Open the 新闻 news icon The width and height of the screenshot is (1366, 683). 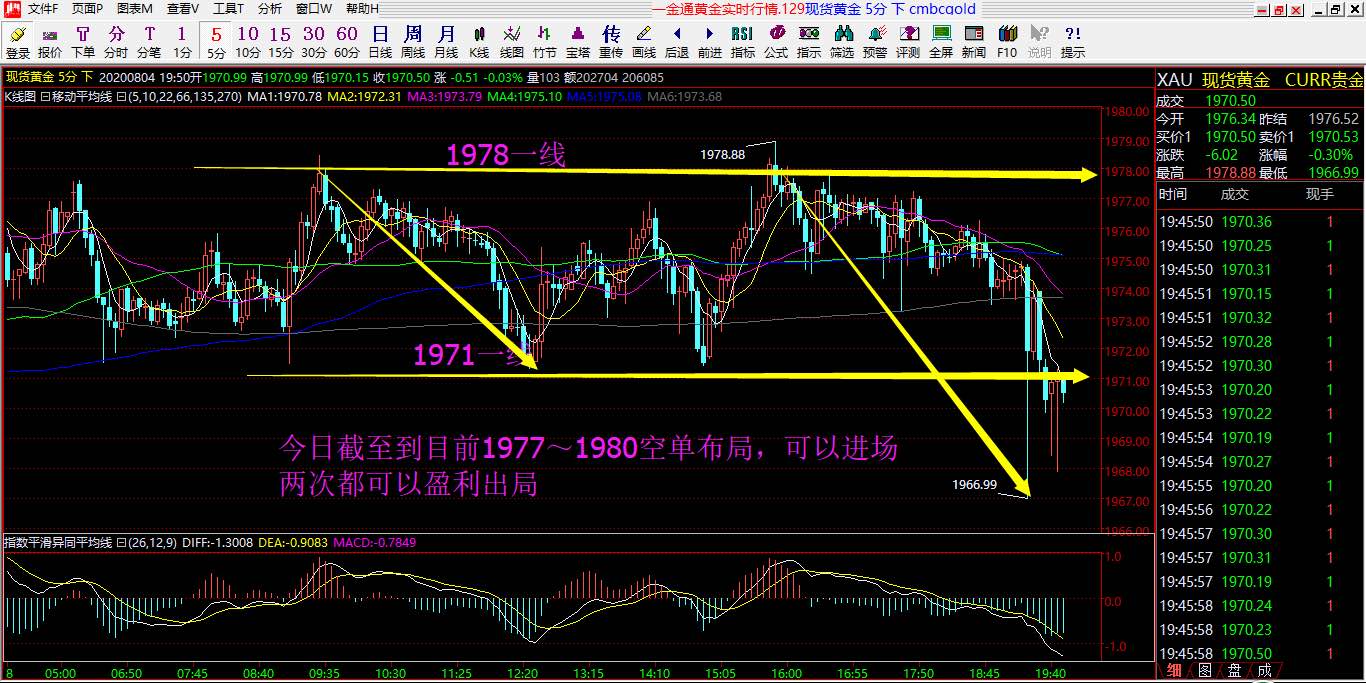click(x=974, y=43)
